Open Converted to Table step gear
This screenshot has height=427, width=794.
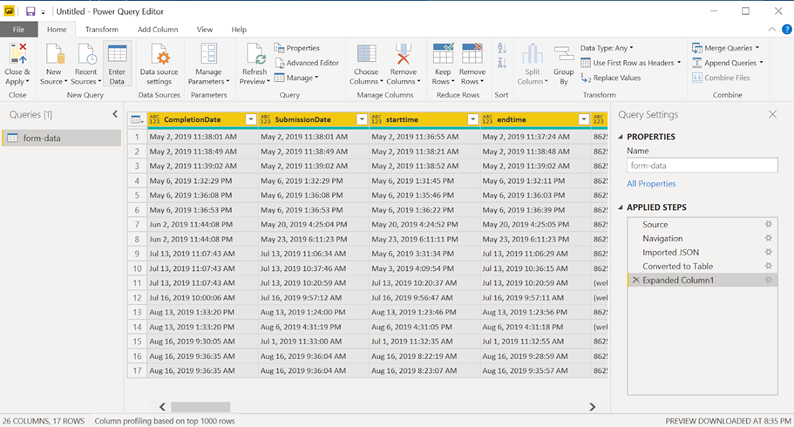coord(768,266)
